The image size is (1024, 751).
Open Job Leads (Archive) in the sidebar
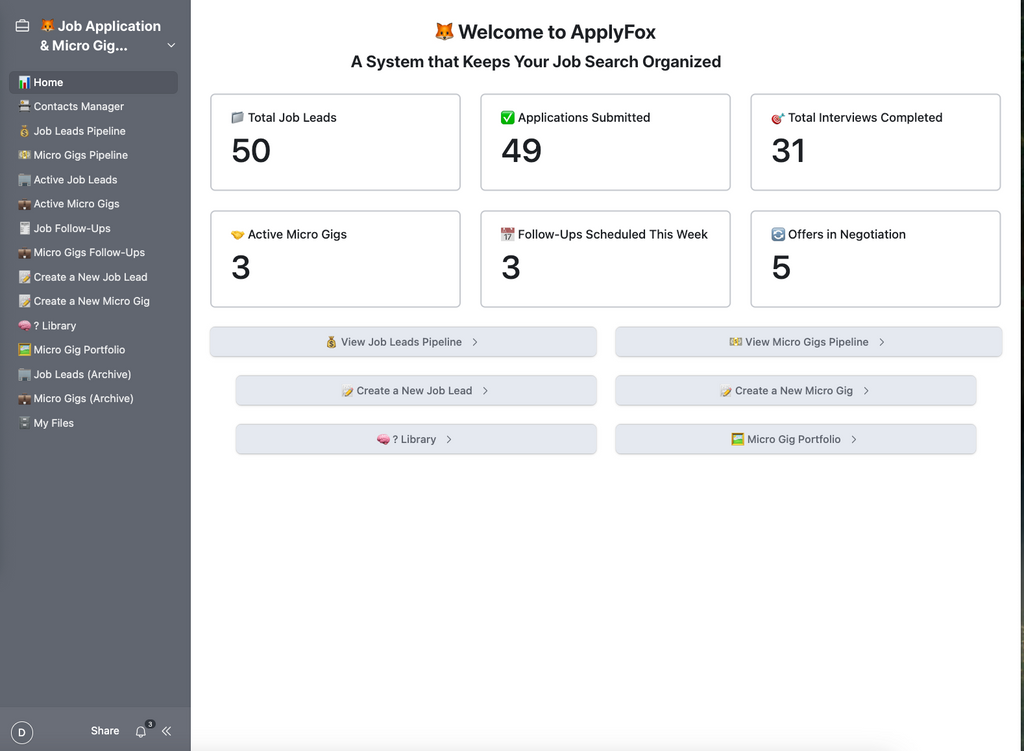point(93,374)
